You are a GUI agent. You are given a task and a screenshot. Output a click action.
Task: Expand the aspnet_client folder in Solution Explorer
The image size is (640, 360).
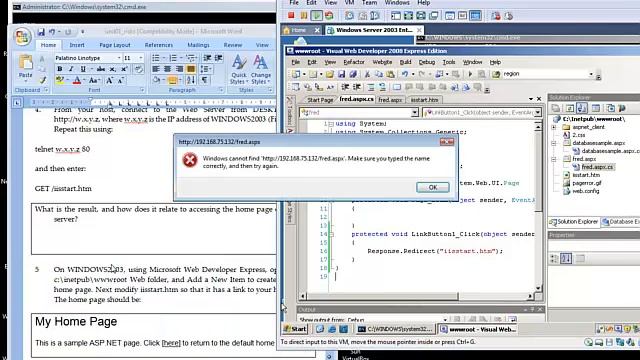coord(554,127)
